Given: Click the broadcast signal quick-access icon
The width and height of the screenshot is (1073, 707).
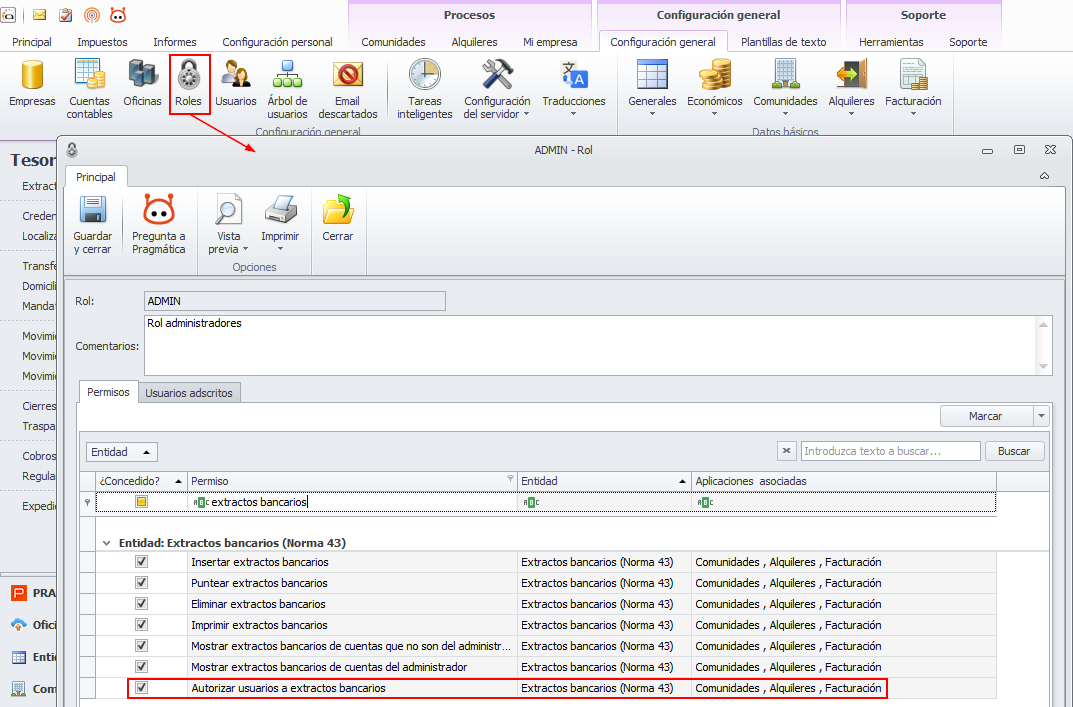Looking at the screenshot, I should pyautogui.click(x=92, y=15).
